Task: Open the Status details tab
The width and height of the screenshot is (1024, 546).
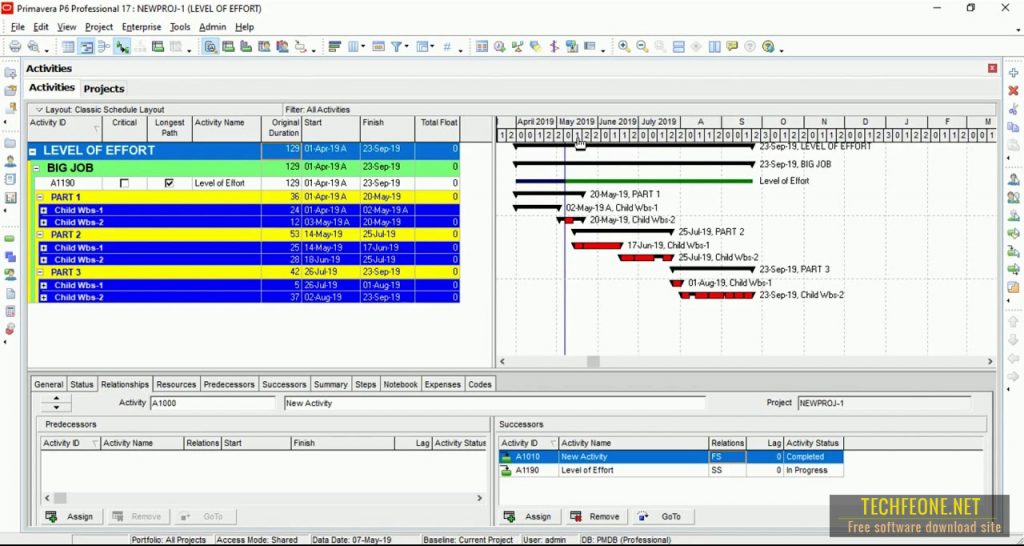Action: tap(82, 384)
